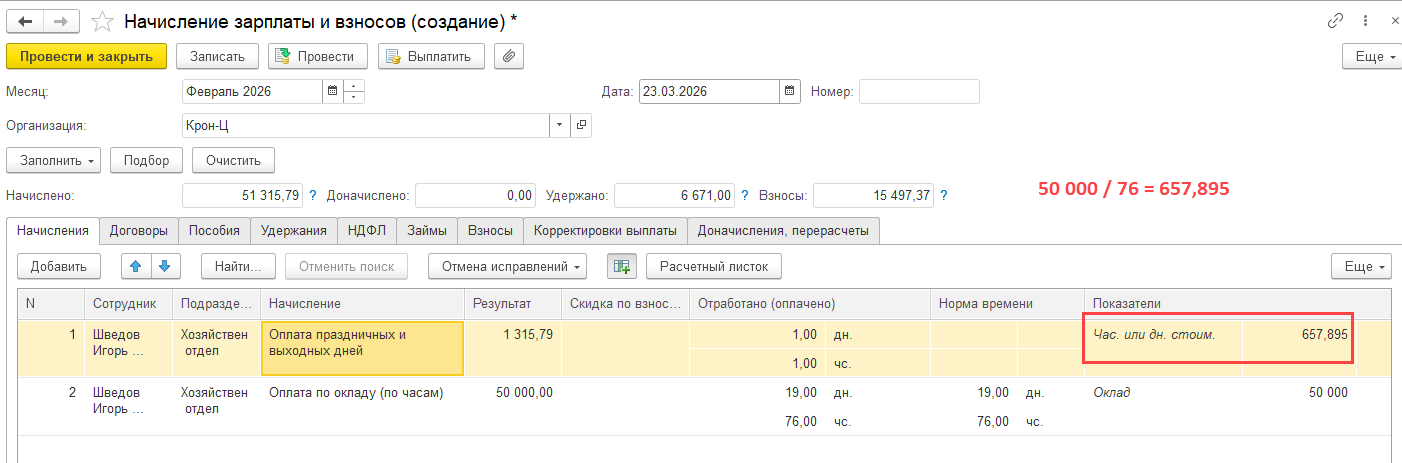Screen dimensions: 1402x463
Task: Open the Удержания tab
Action: click(x=294, y=231)
